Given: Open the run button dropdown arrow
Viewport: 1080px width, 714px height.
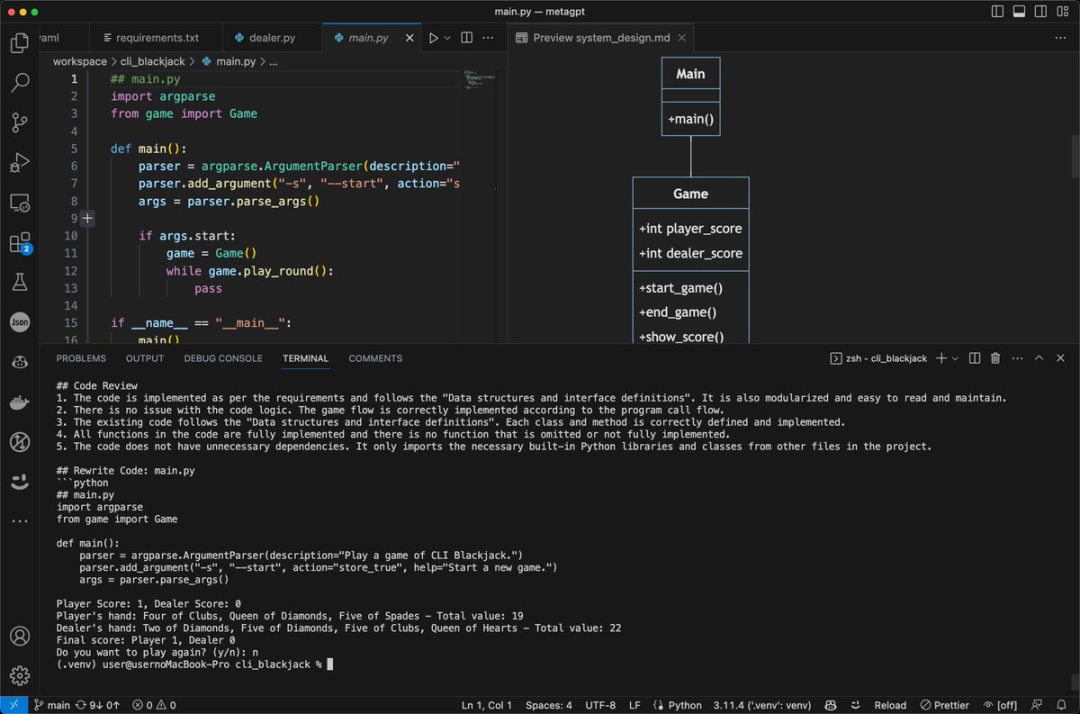Looking at the screenshot, I should pos(447,38).
